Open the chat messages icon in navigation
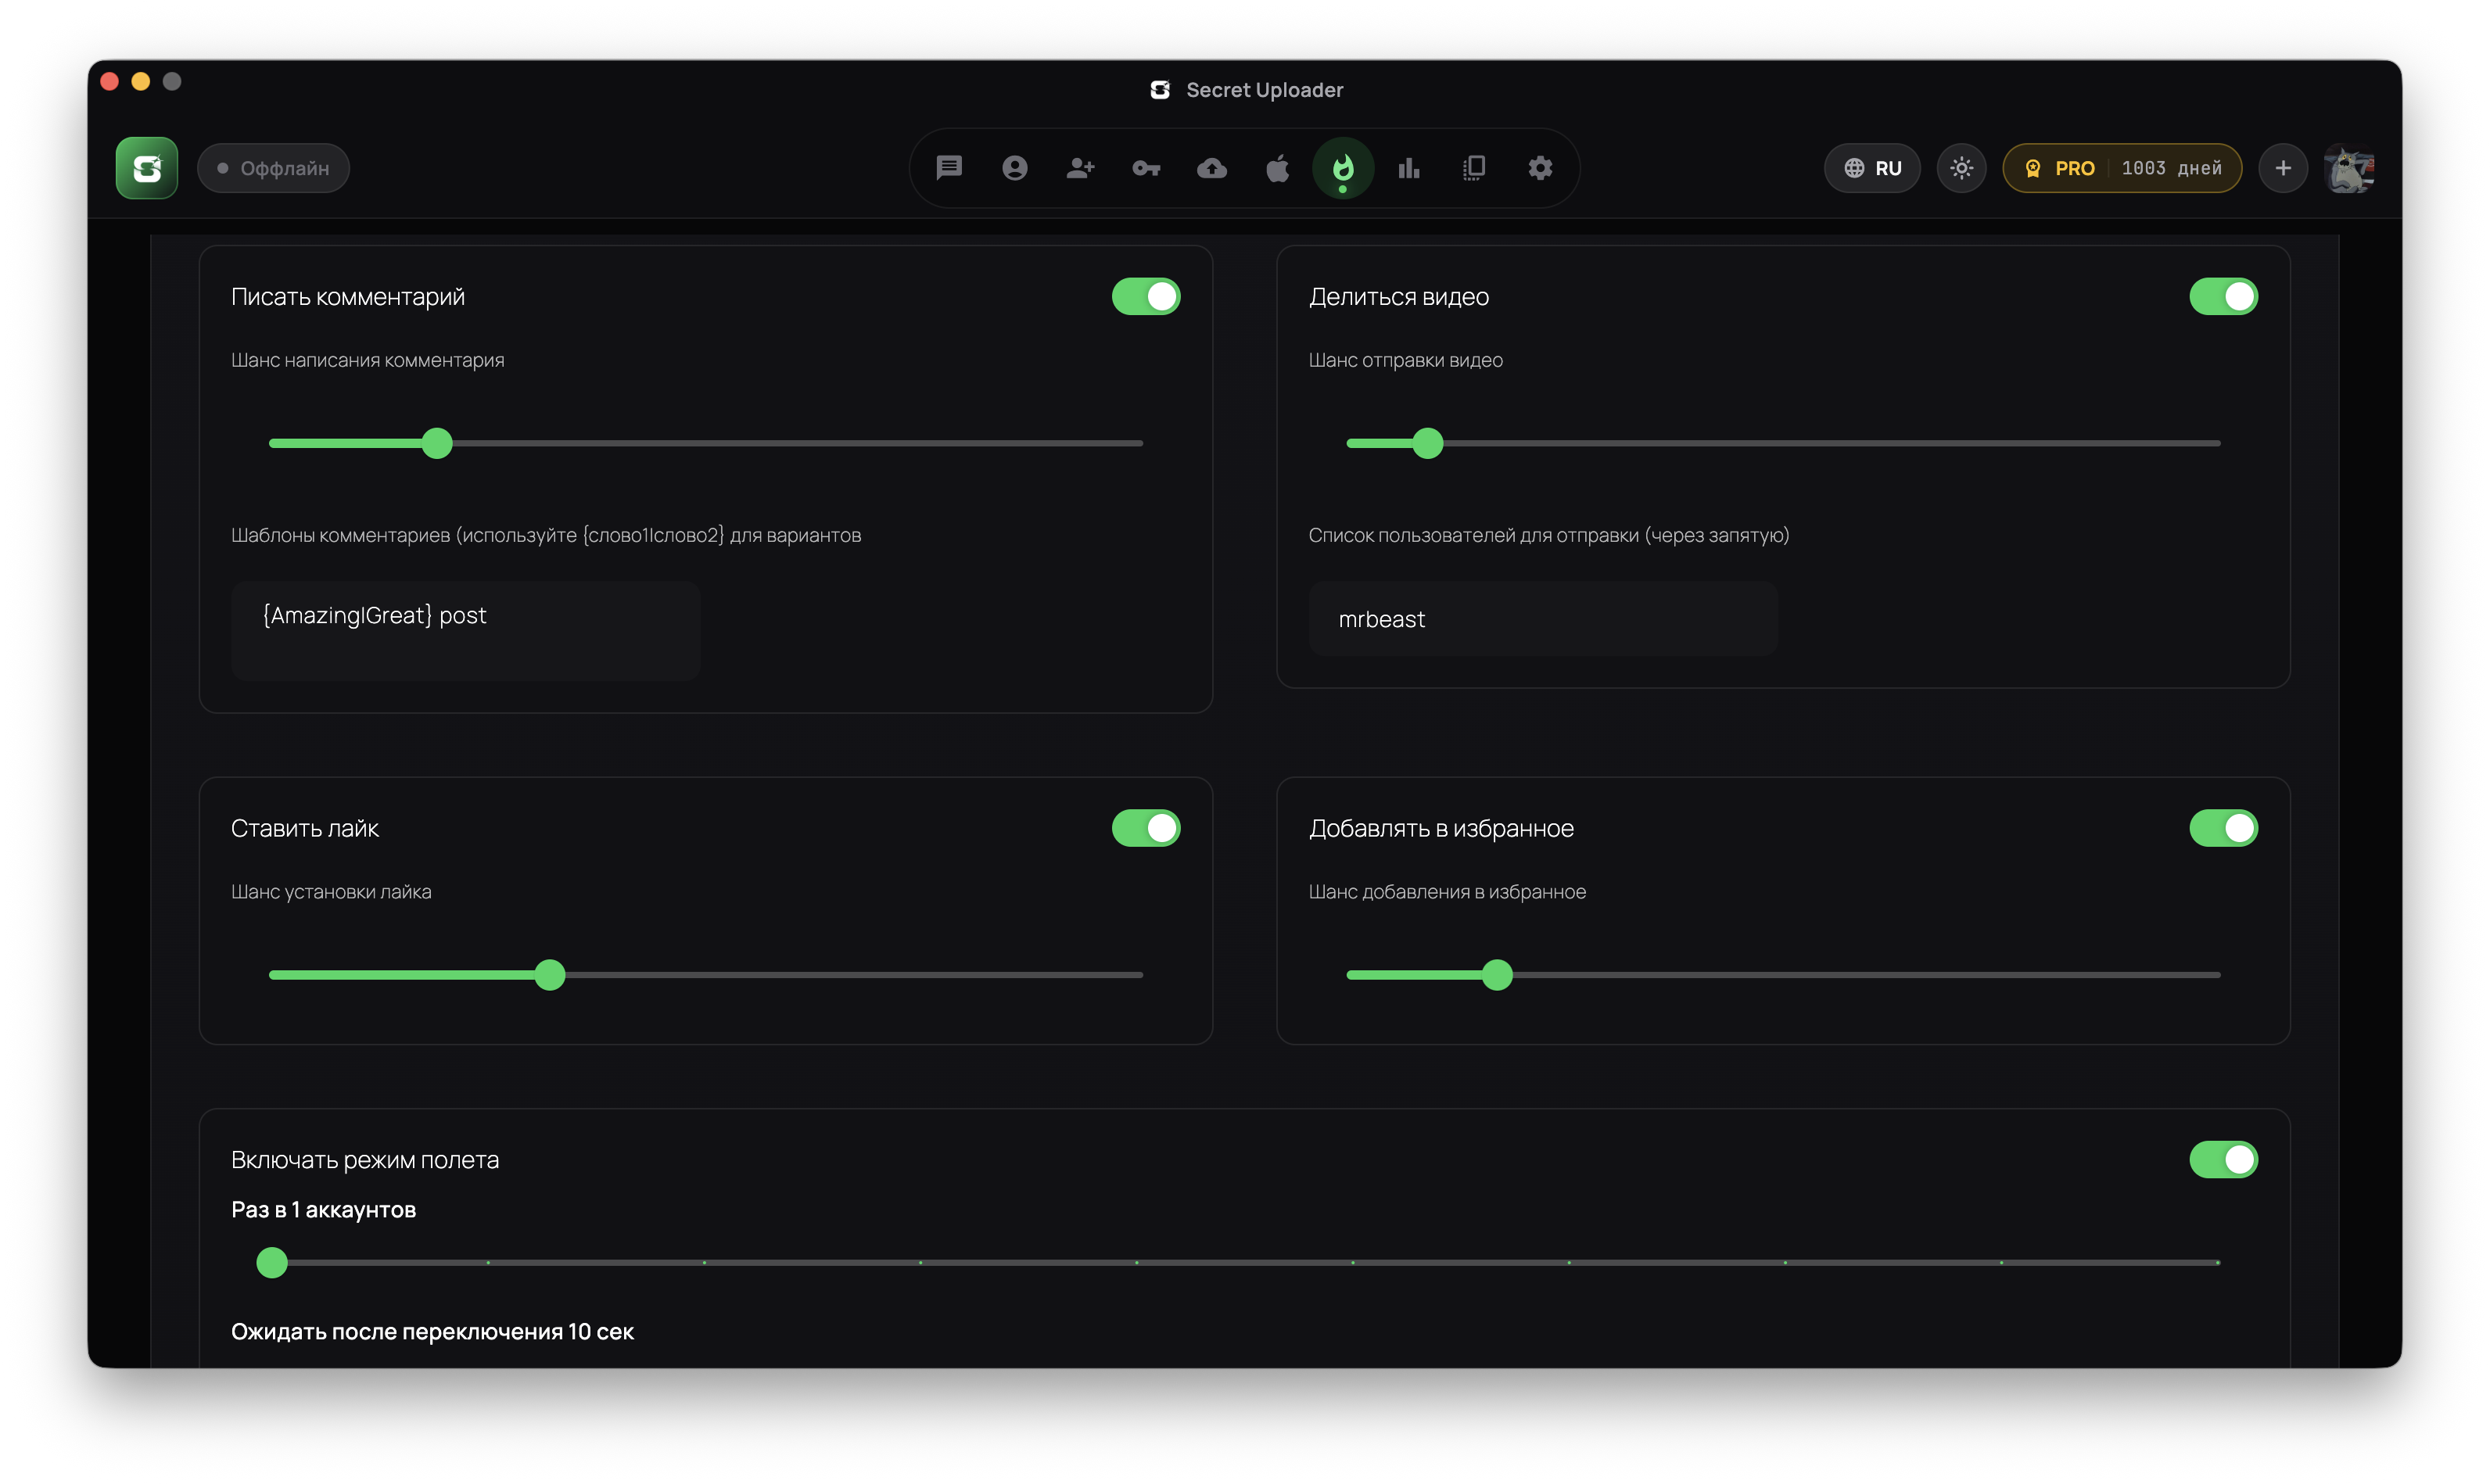 tap(948, 168)
